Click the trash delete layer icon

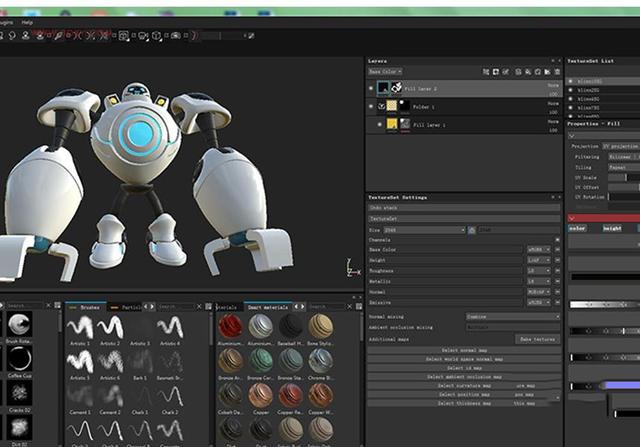557,72
